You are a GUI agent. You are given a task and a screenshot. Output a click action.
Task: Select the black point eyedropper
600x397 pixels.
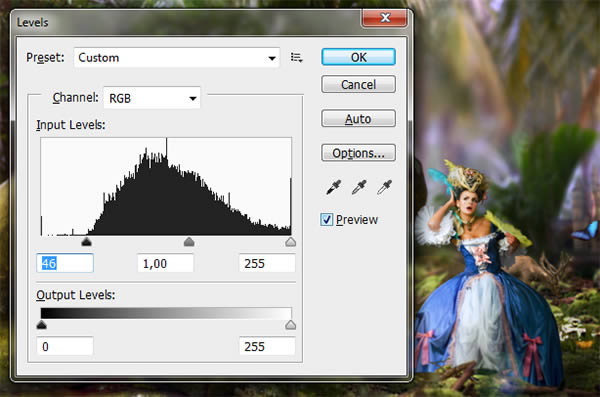333,187
